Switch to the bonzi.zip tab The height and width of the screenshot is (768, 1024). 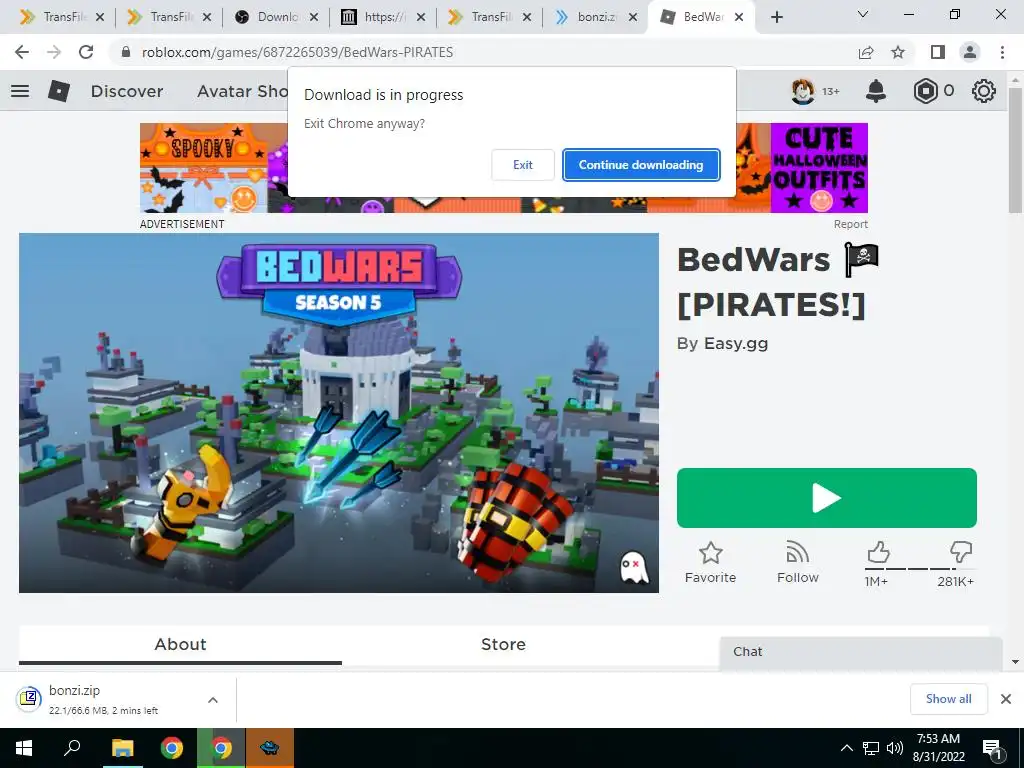[596, 17]
